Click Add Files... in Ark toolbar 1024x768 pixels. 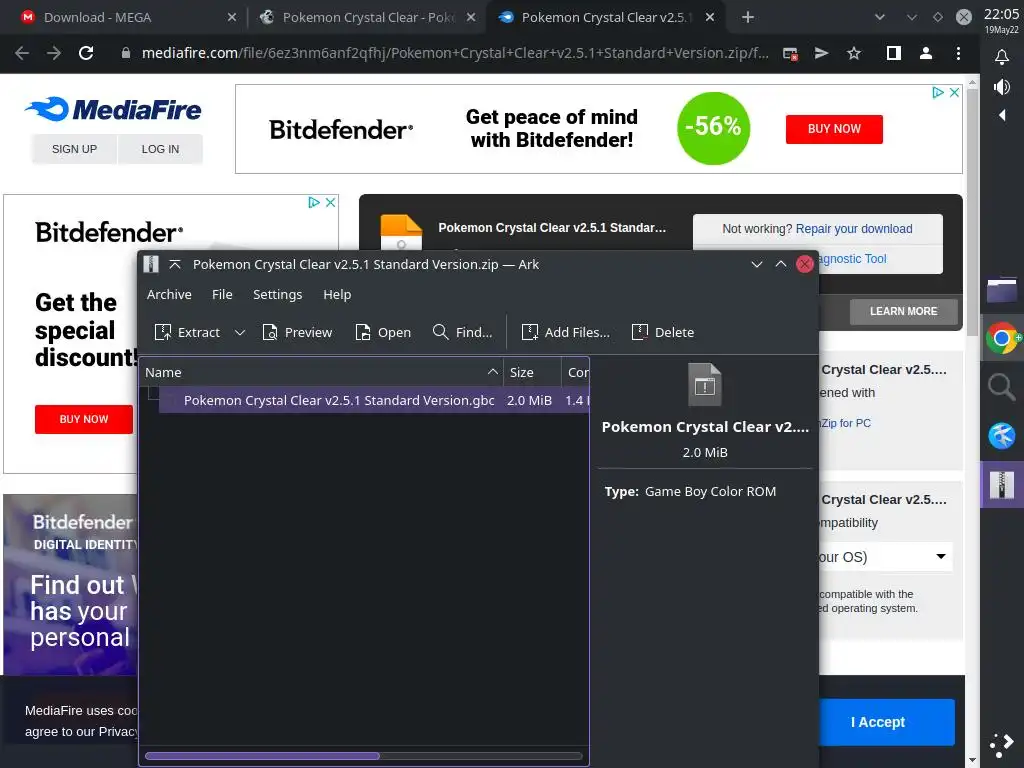[x=566, y=332]
